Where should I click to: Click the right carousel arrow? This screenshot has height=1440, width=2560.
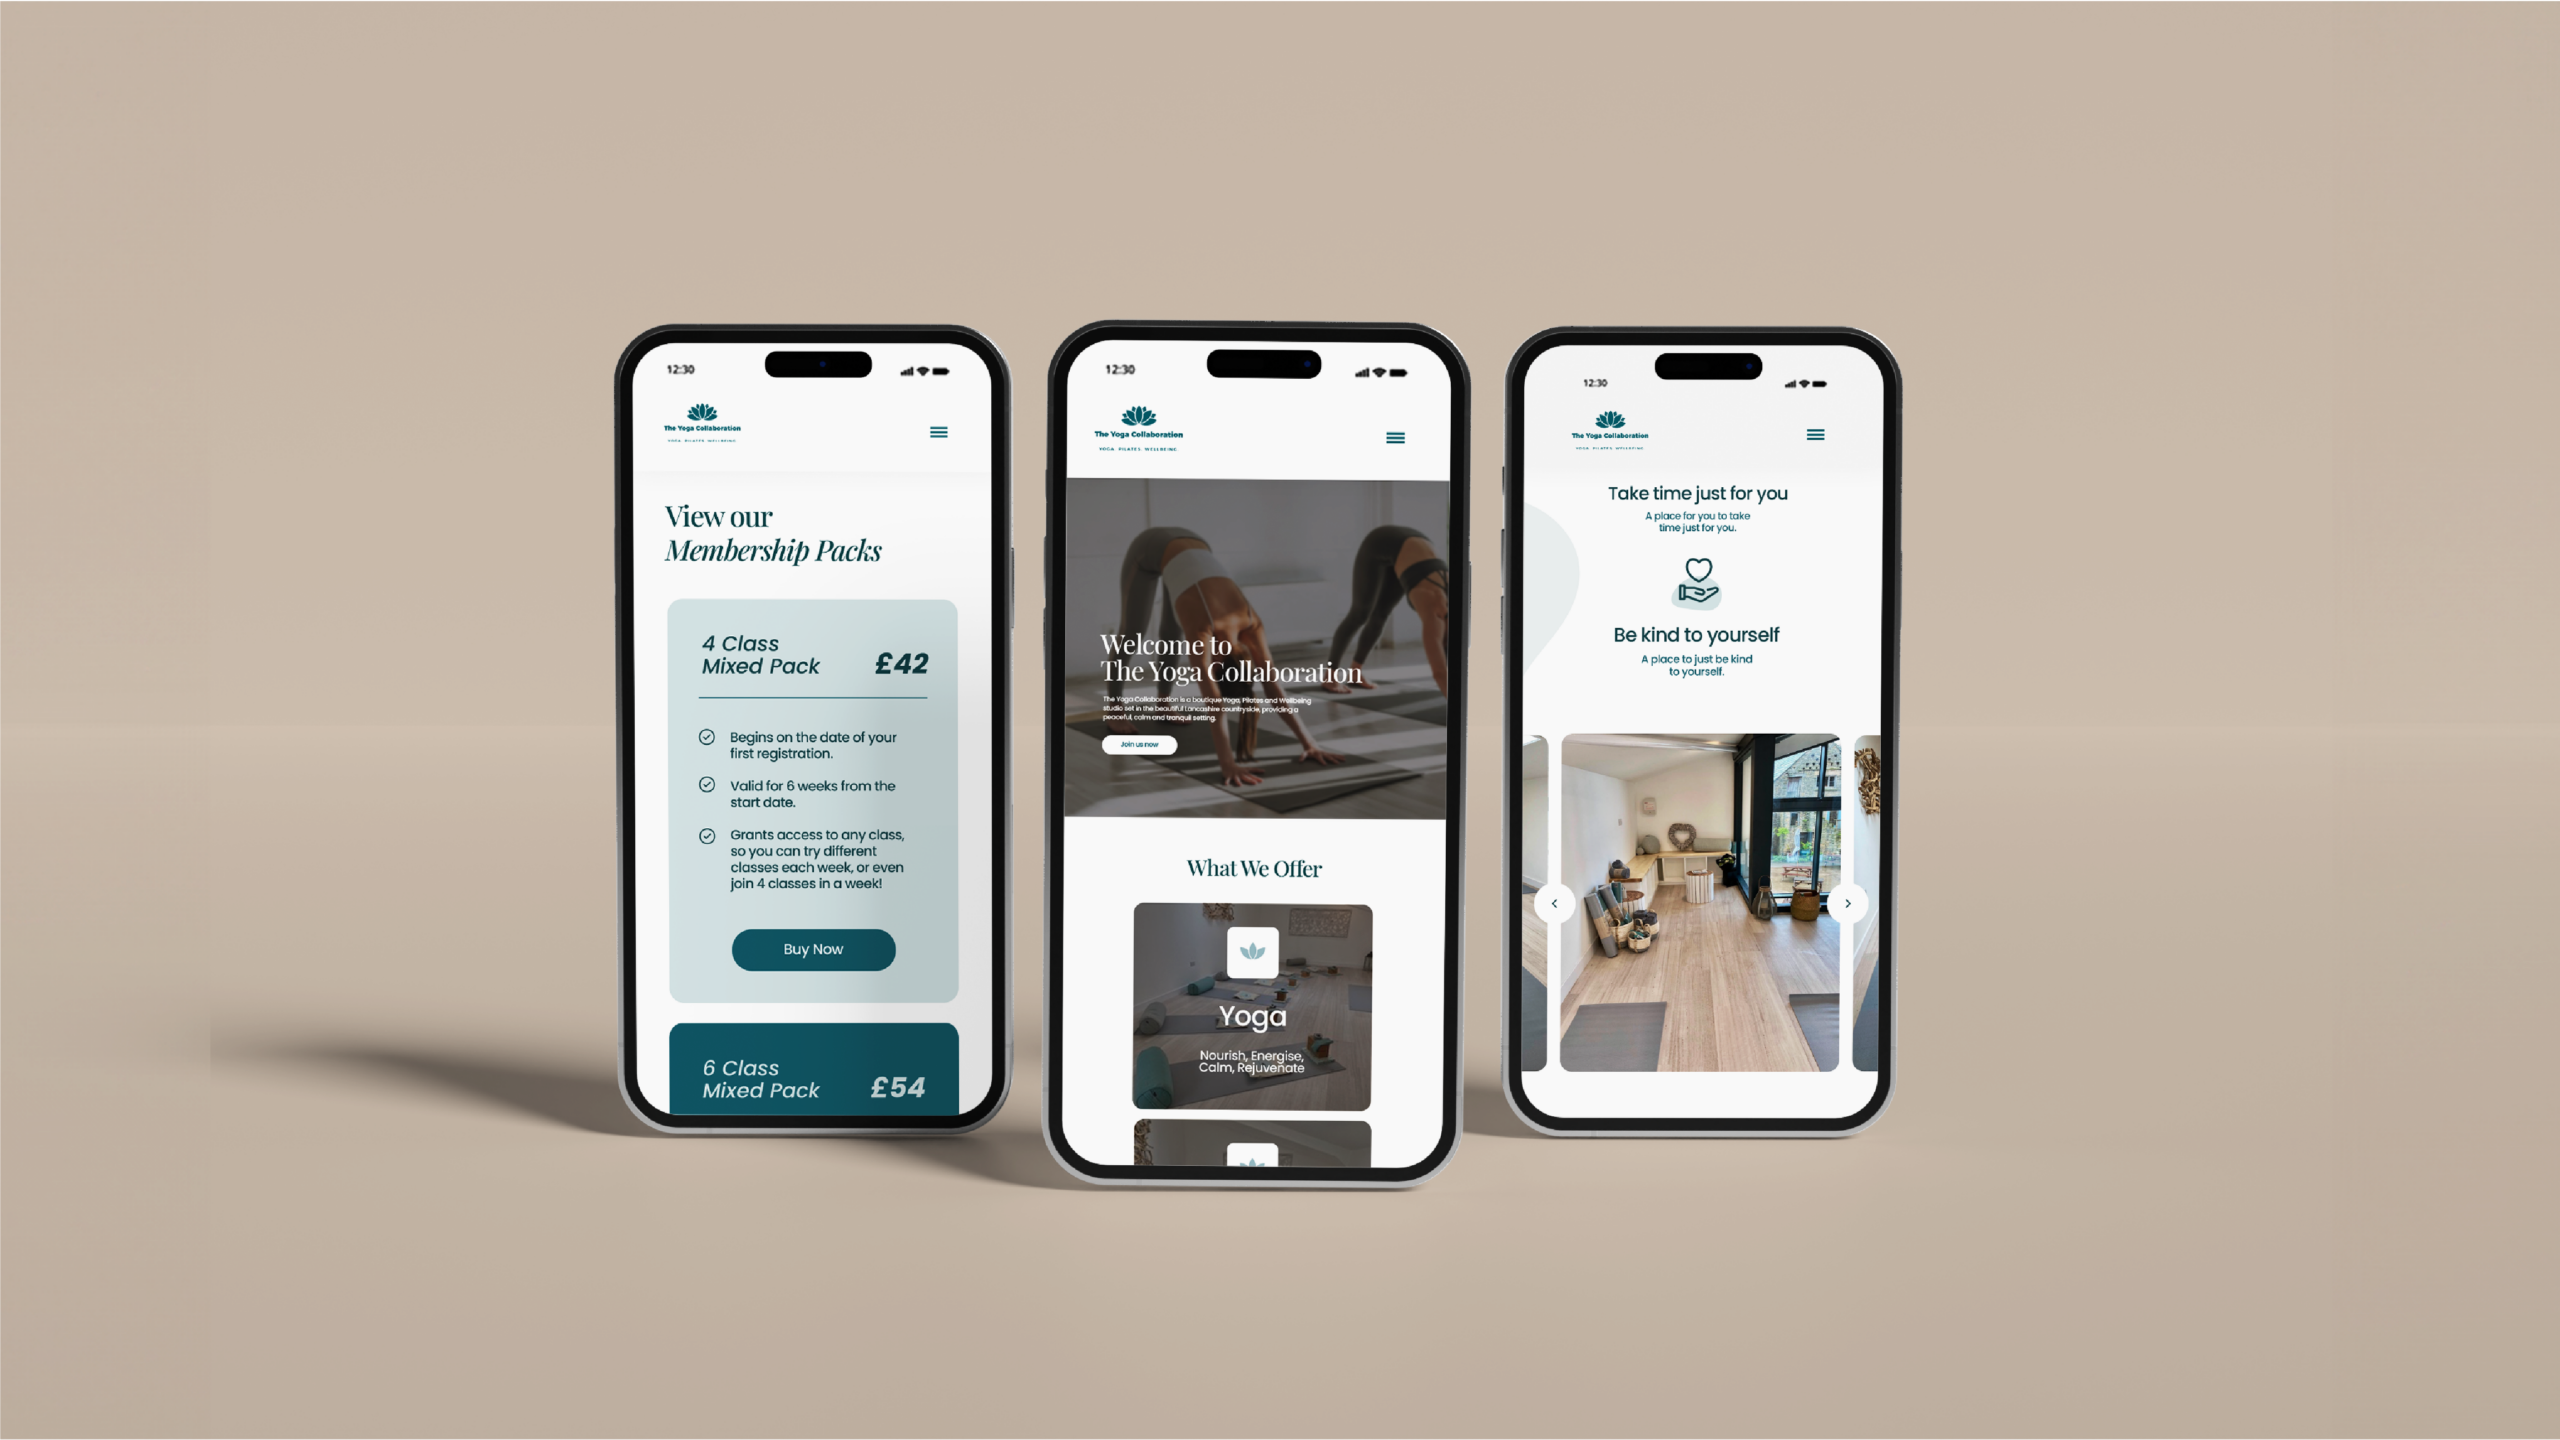tap(1848, 902)
